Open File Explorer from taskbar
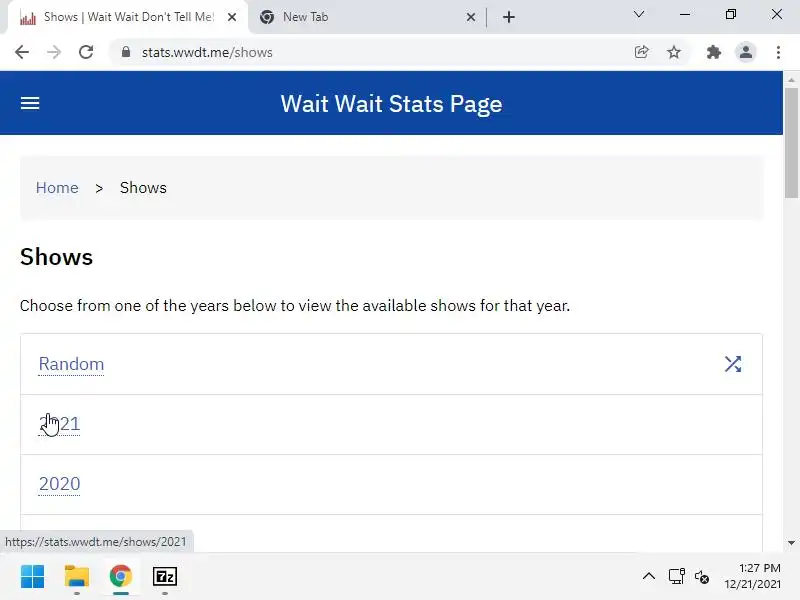The height and width of the screenshot is (600, 800). tap(77, 577)
